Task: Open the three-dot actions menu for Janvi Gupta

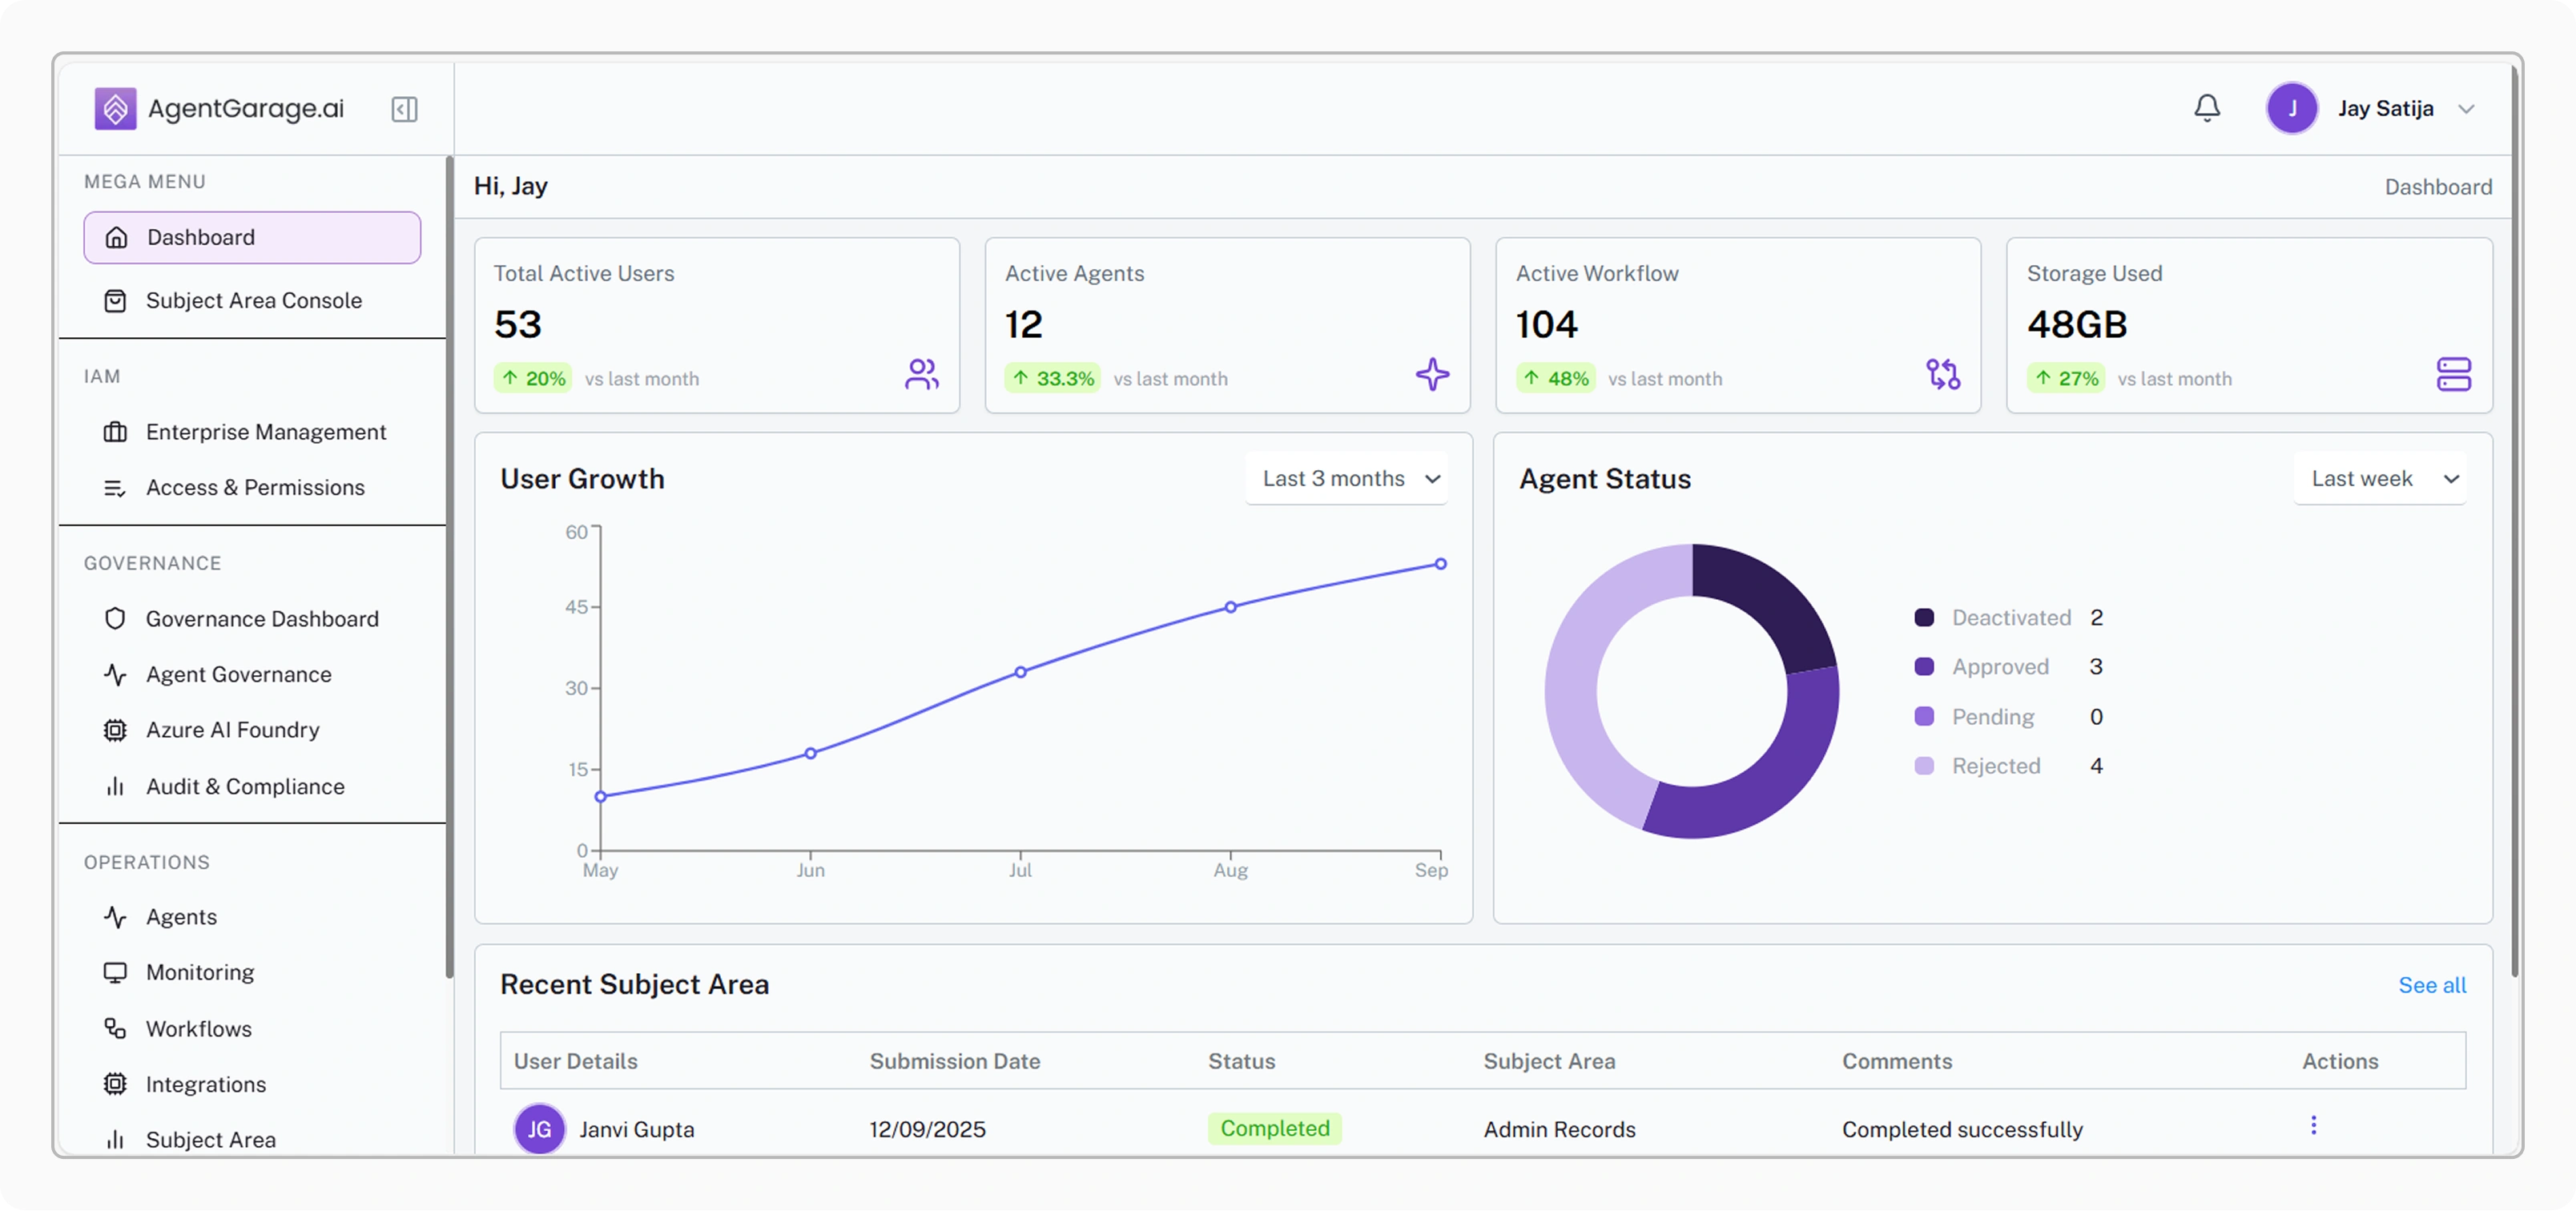Action: coord(2313,1125)
